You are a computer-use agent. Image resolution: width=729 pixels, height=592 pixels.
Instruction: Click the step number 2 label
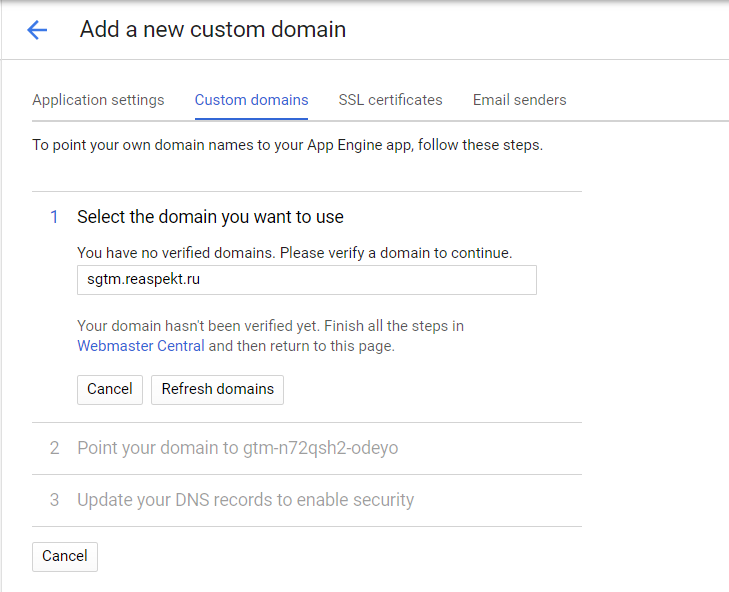[55, 448]
